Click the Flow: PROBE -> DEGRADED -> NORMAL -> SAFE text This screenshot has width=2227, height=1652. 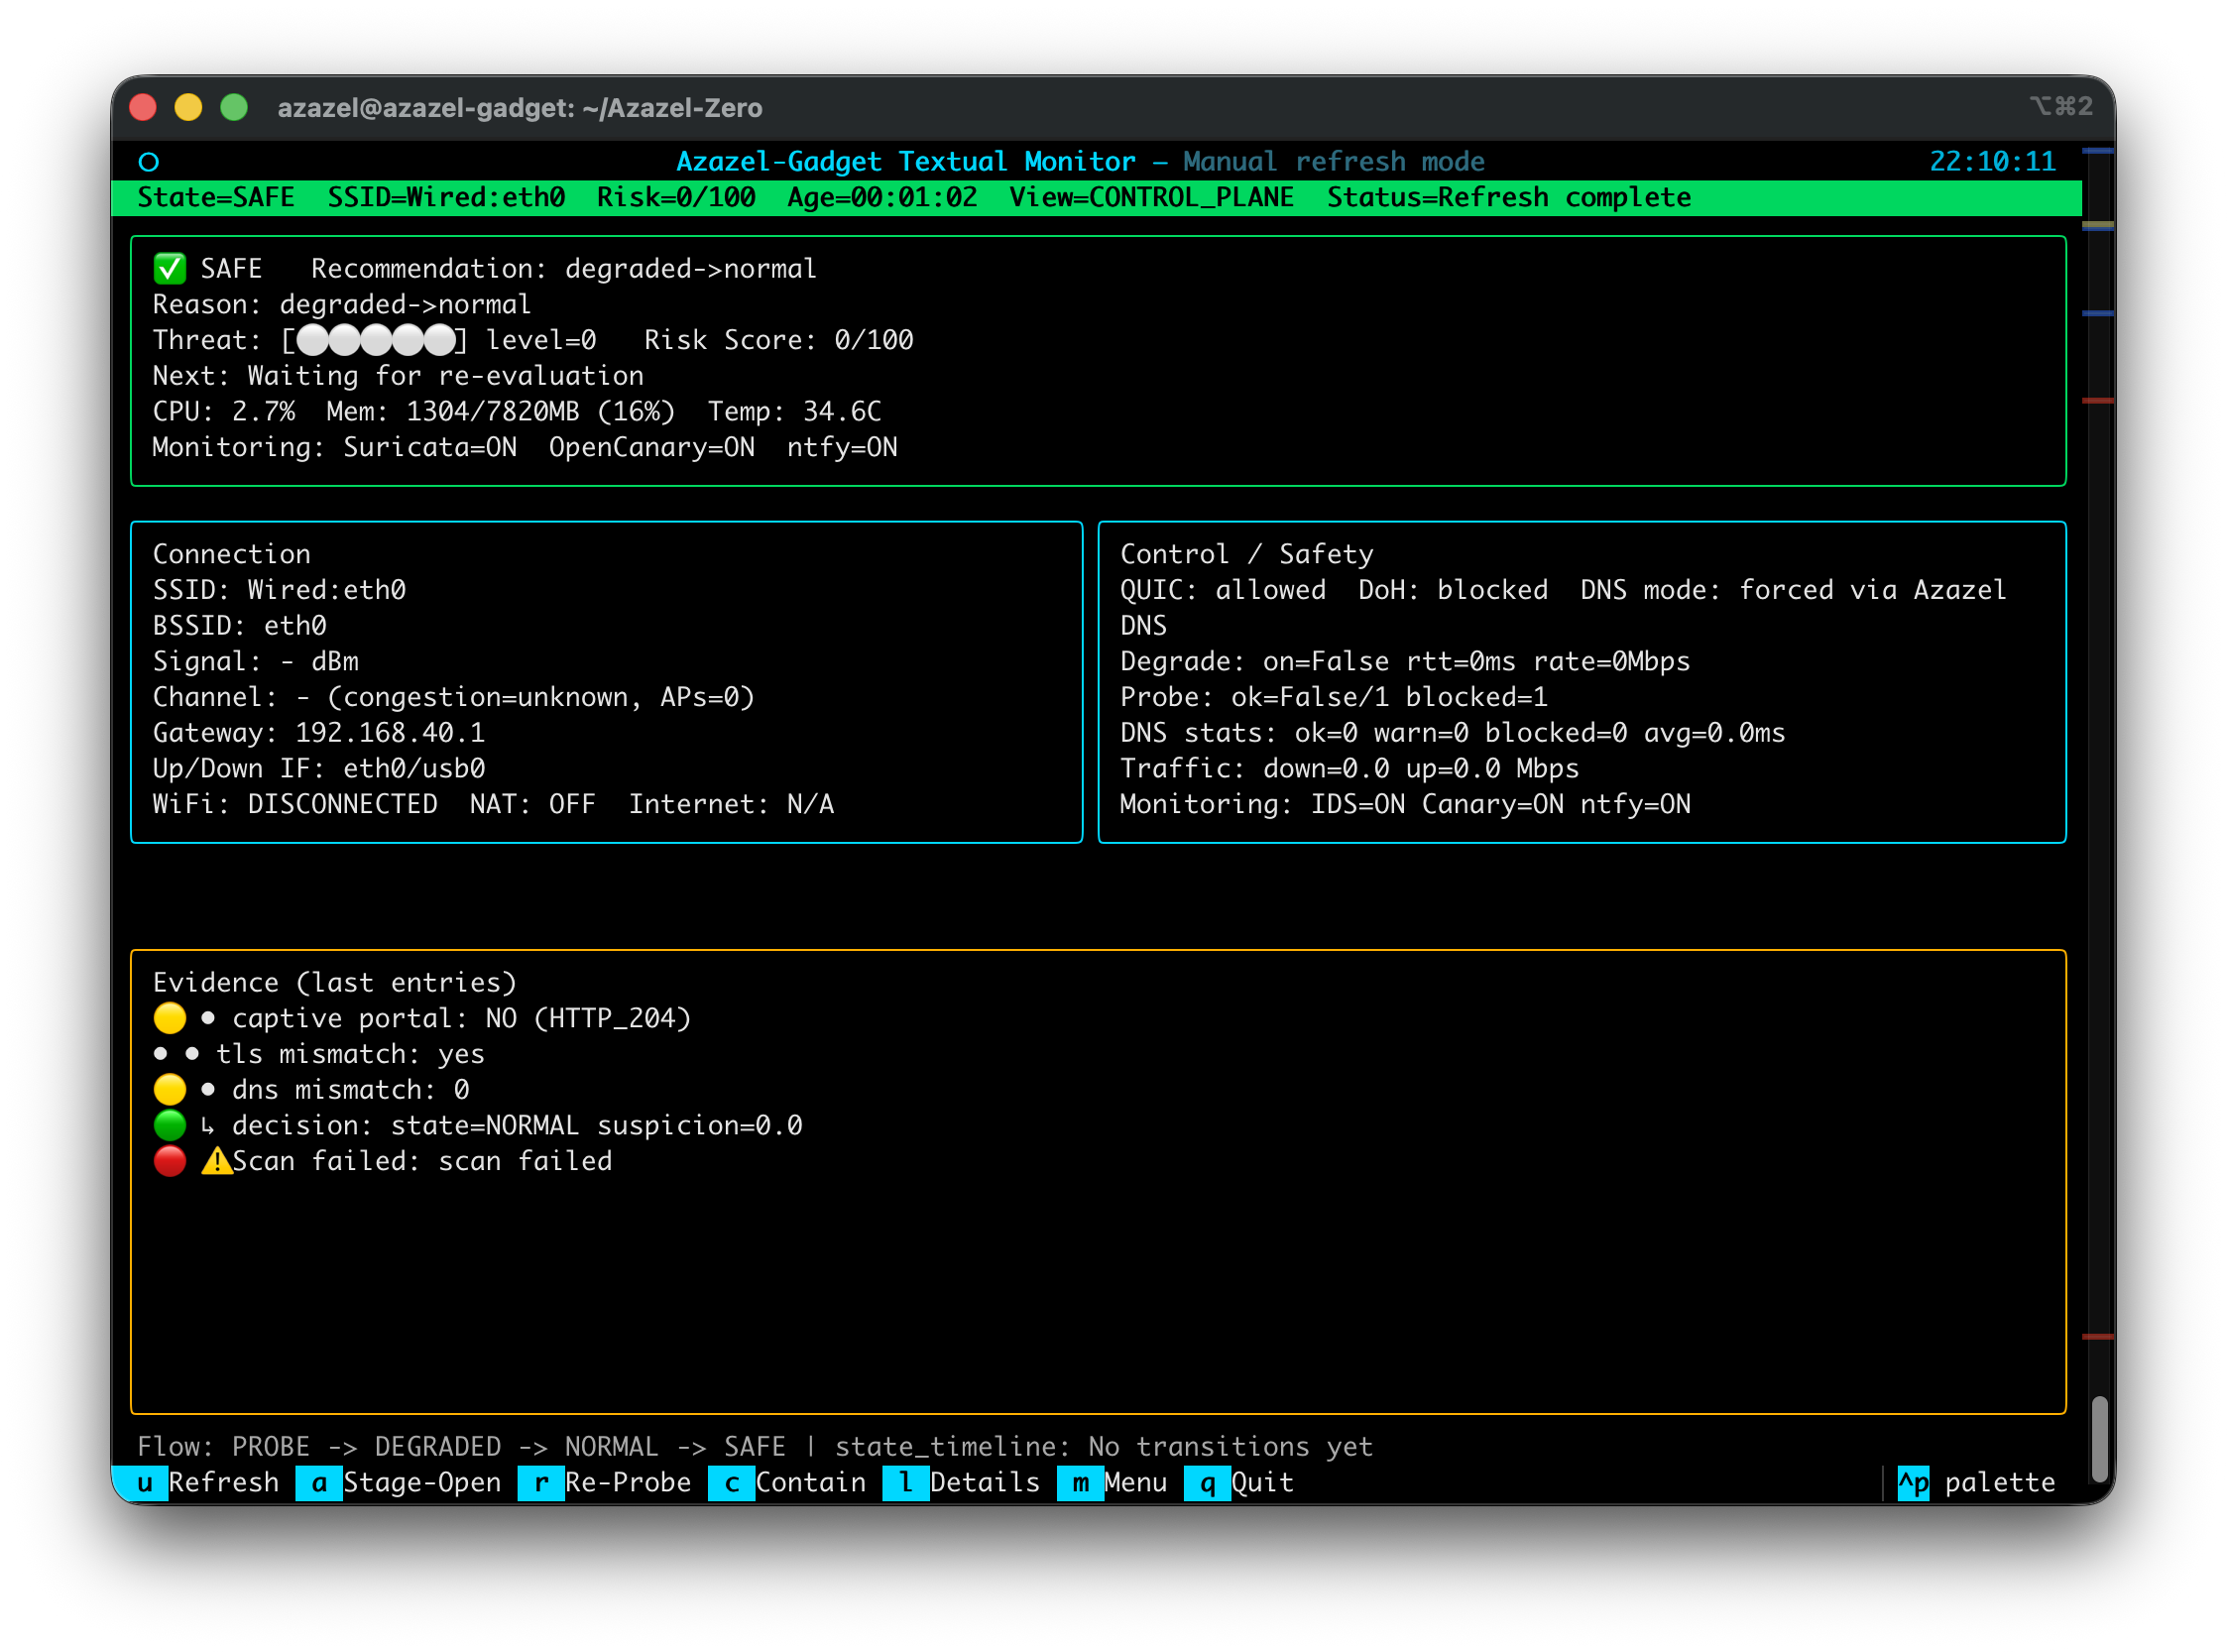462,1446
